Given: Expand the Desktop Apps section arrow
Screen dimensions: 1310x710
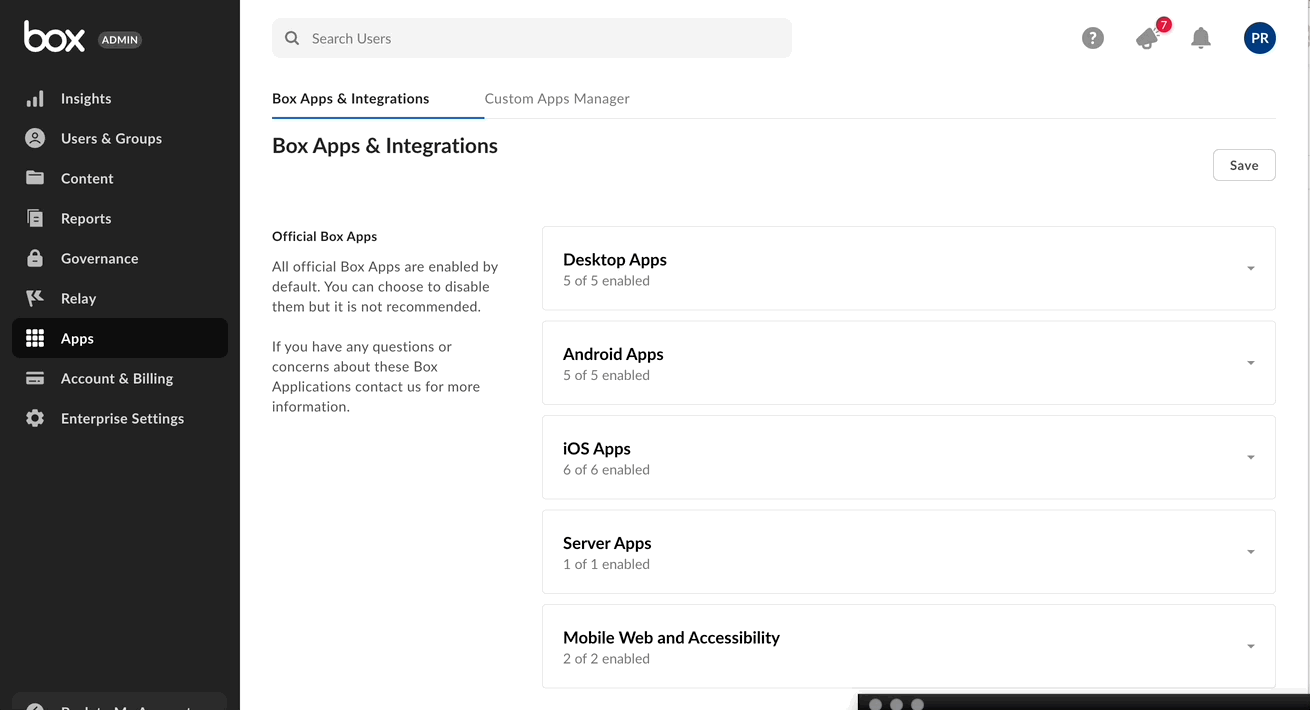Looking at the screenshot, I should pyautogui.click(x=1251, y=268).
